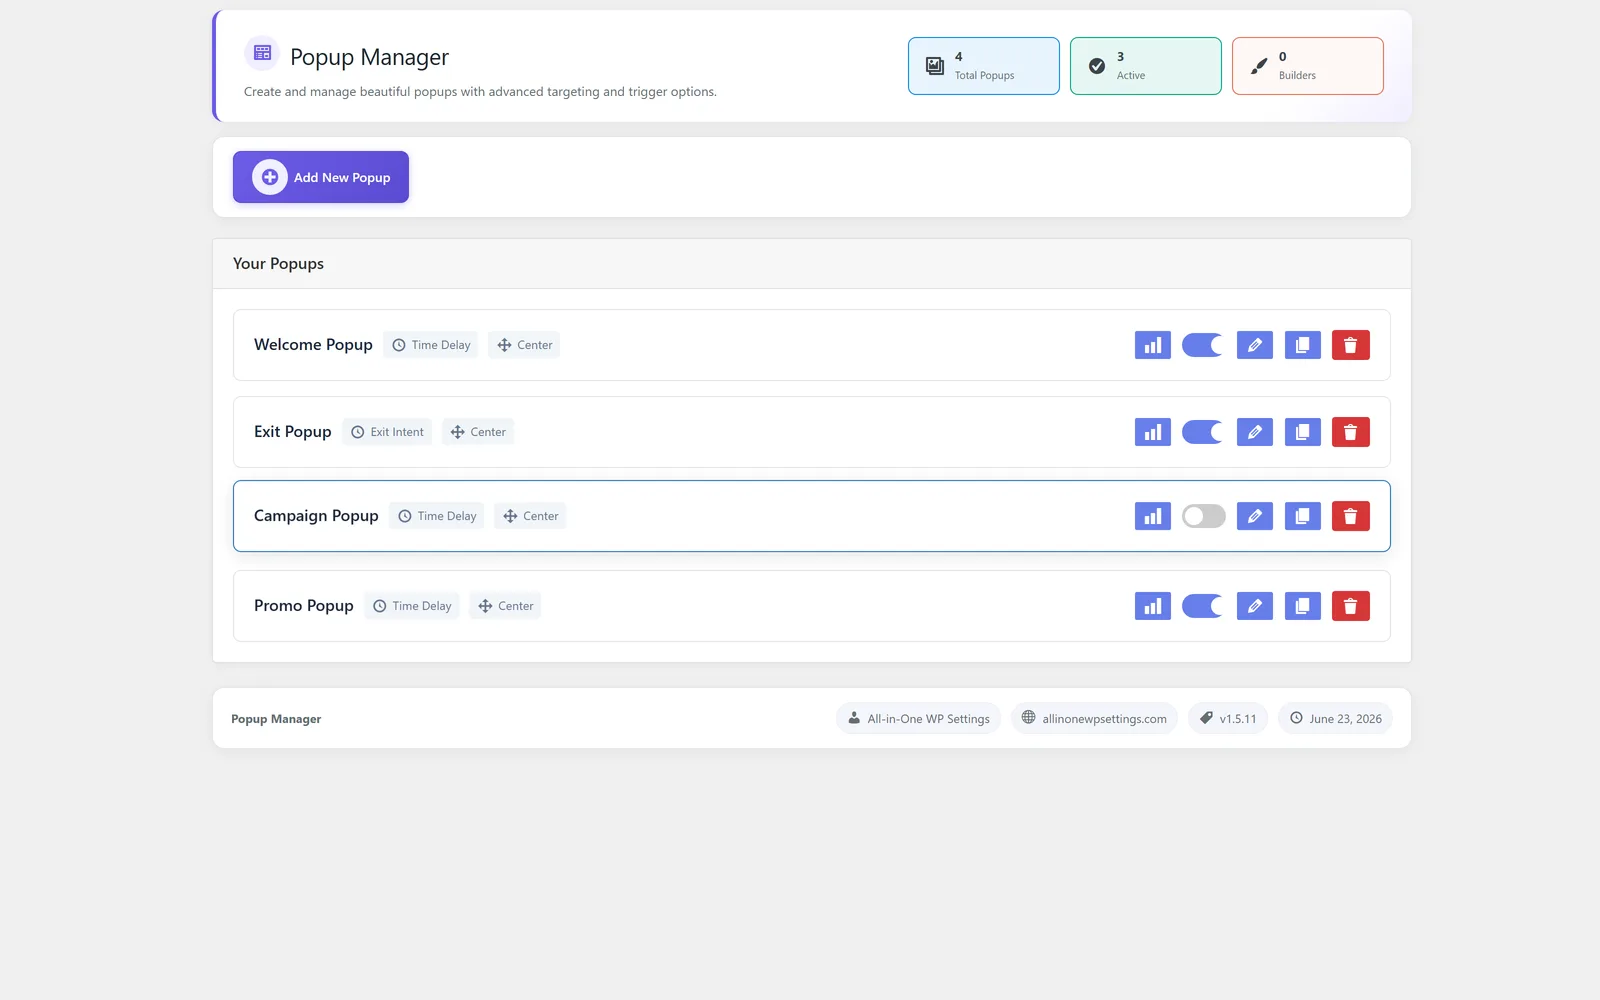Click the Center tag on Exit Popup
Image resolution: width=1600 pixels, height=1000 pixels.
click(478, 432)
